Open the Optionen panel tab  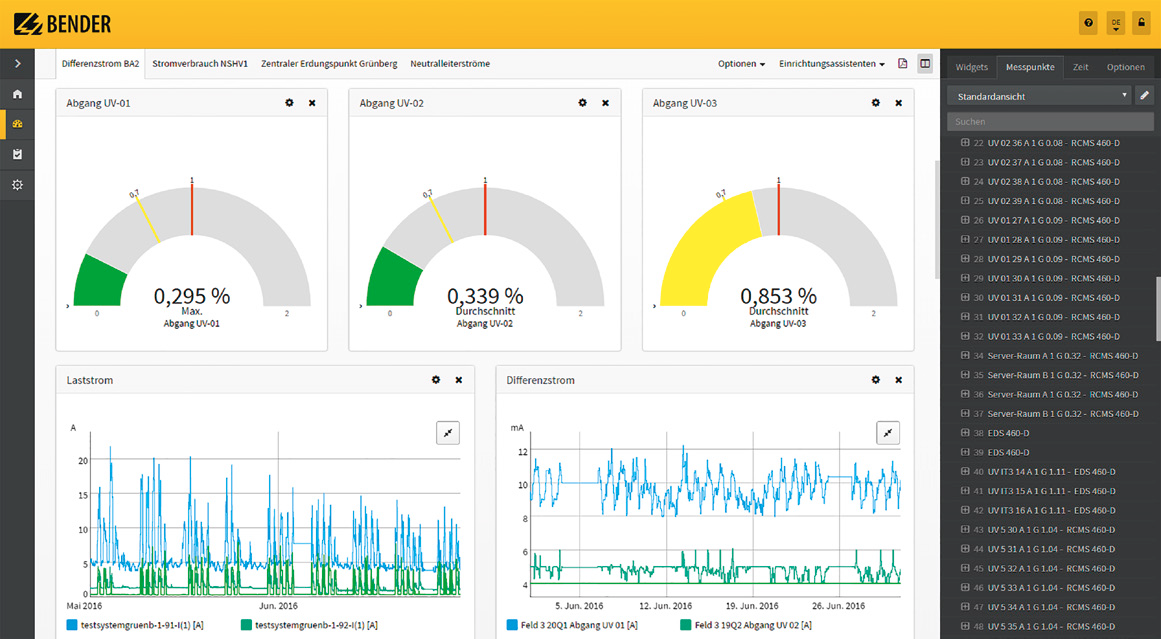1125,67
